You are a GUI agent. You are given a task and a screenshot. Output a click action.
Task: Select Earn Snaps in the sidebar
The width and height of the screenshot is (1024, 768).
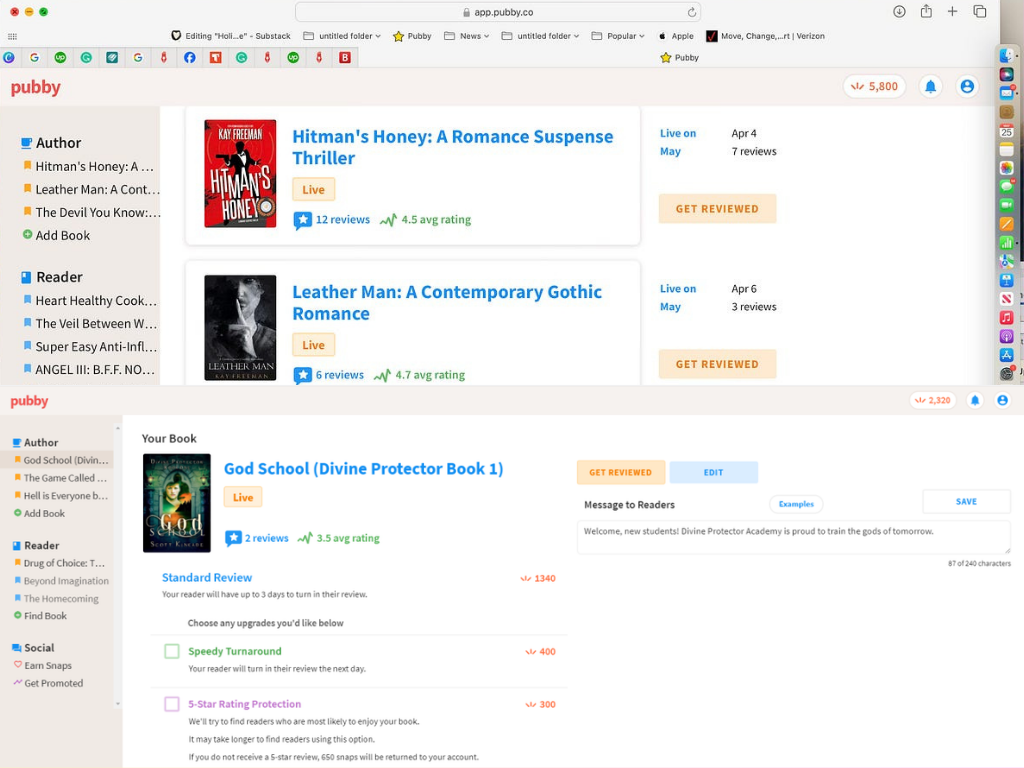(x=47, y=665)
